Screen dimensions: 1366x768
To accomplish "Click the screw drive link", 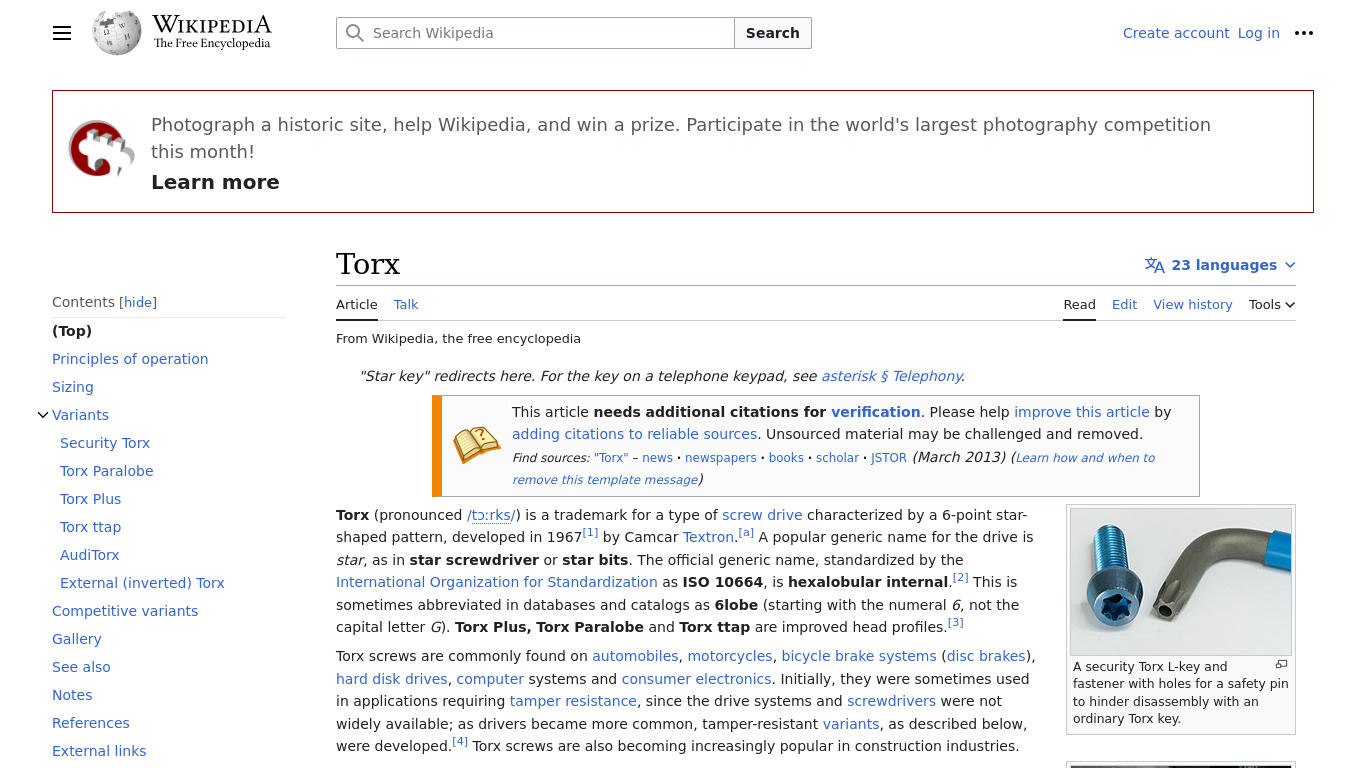I will 762,515.
